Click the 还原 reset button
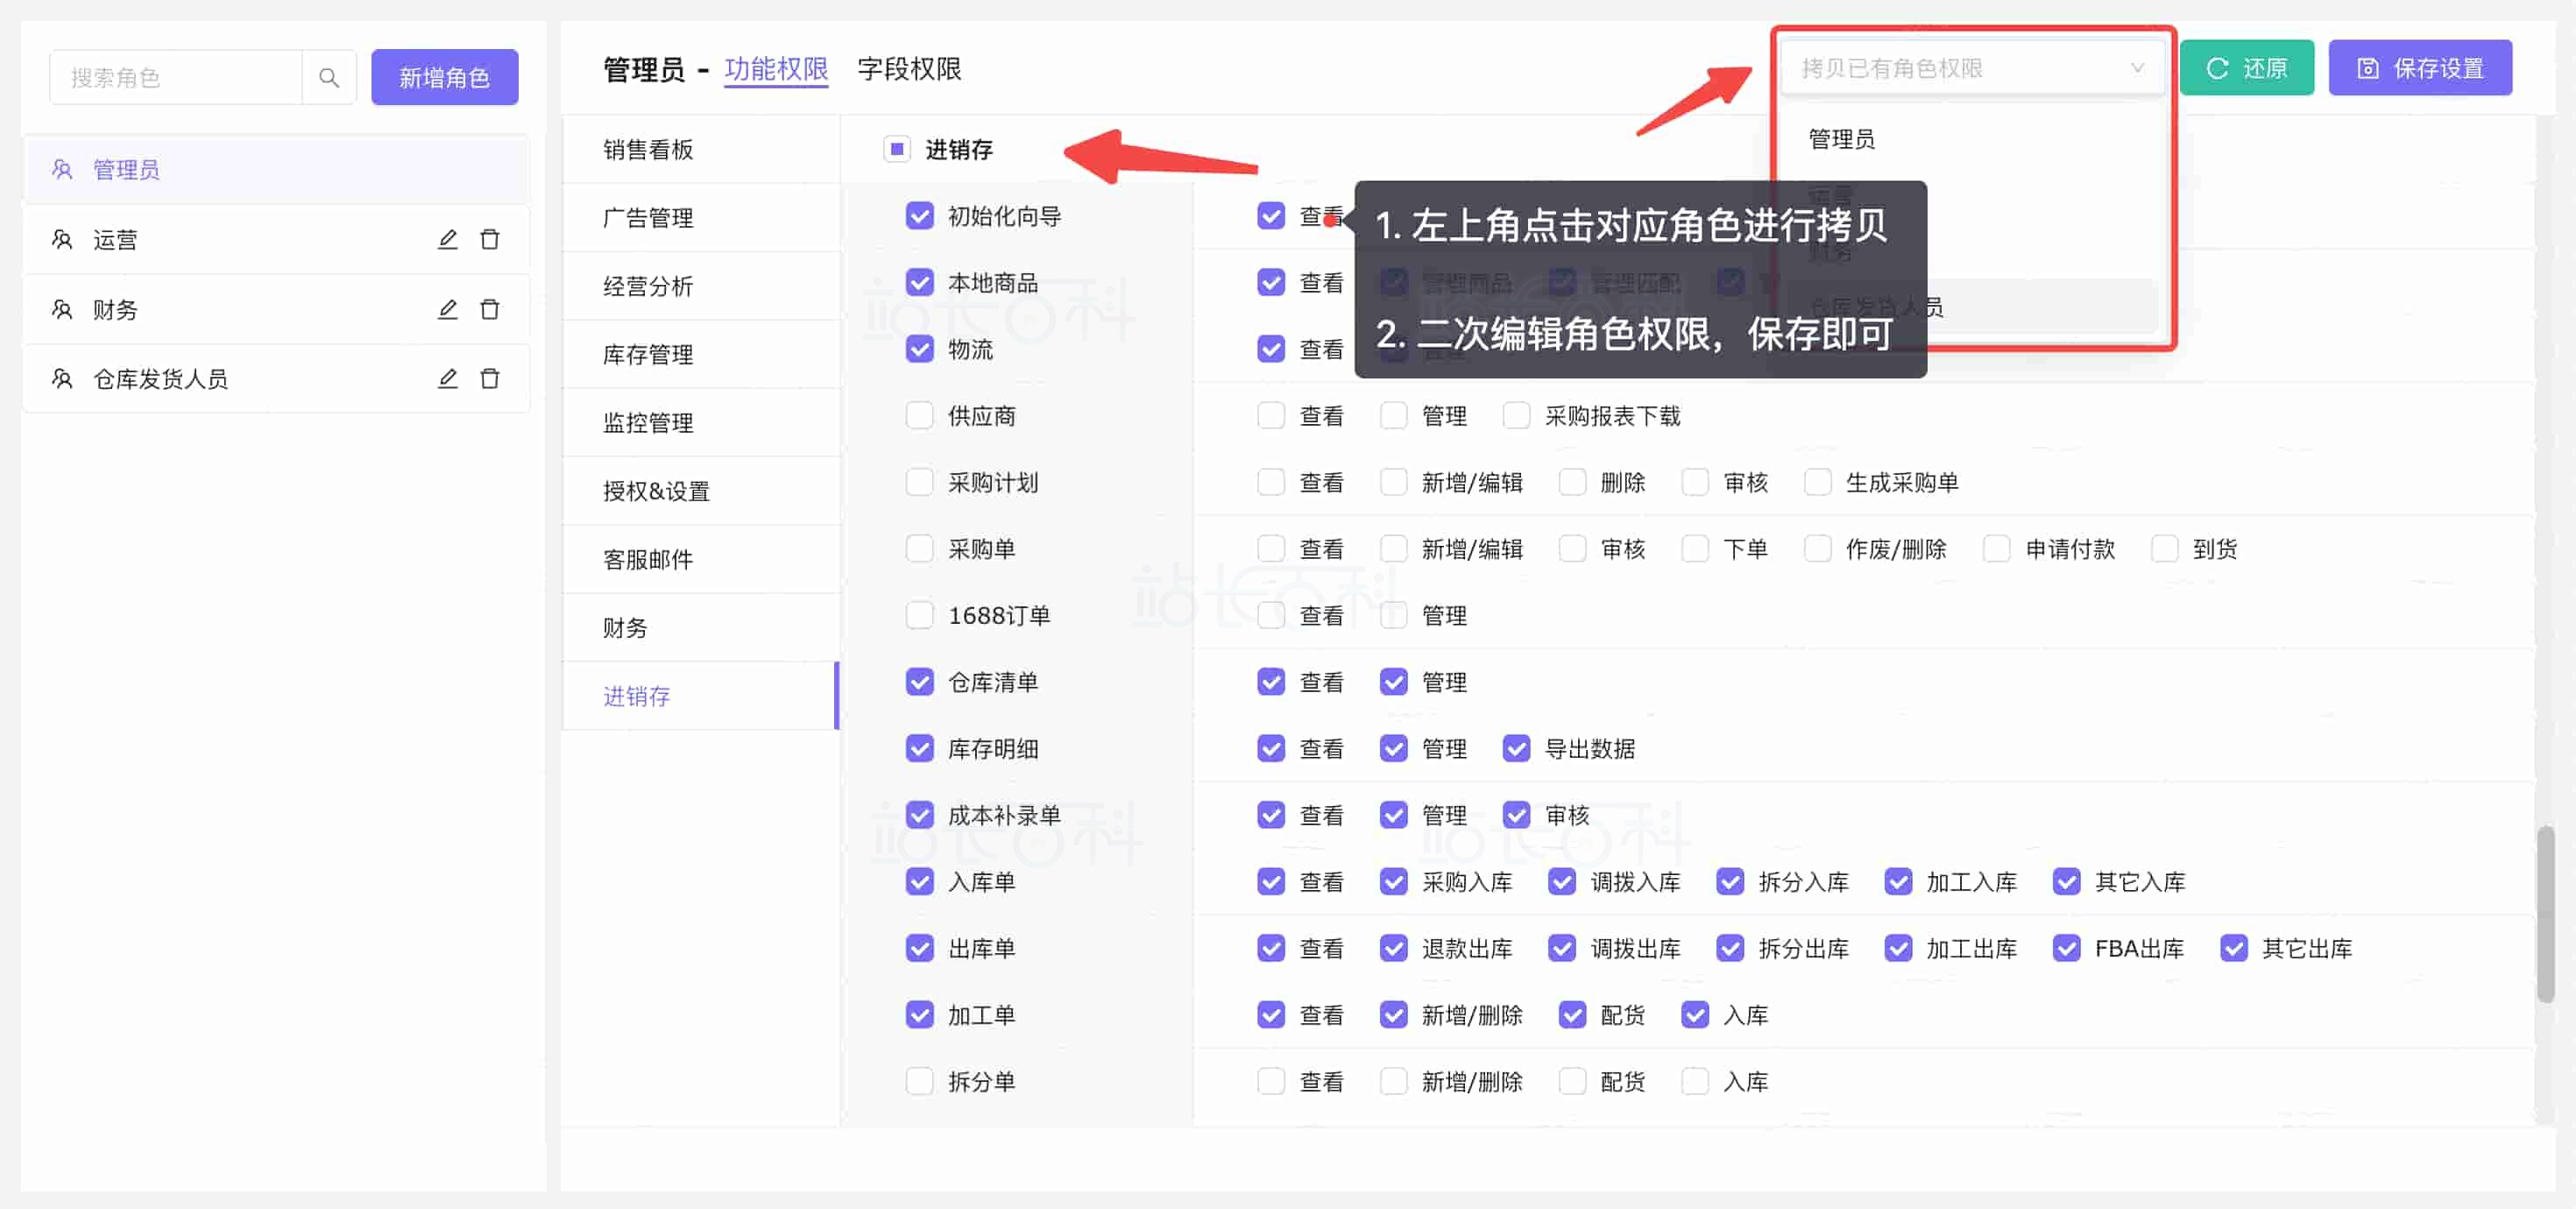Viewport: 2576px width, 1209px height. [x=2246, y=68]
